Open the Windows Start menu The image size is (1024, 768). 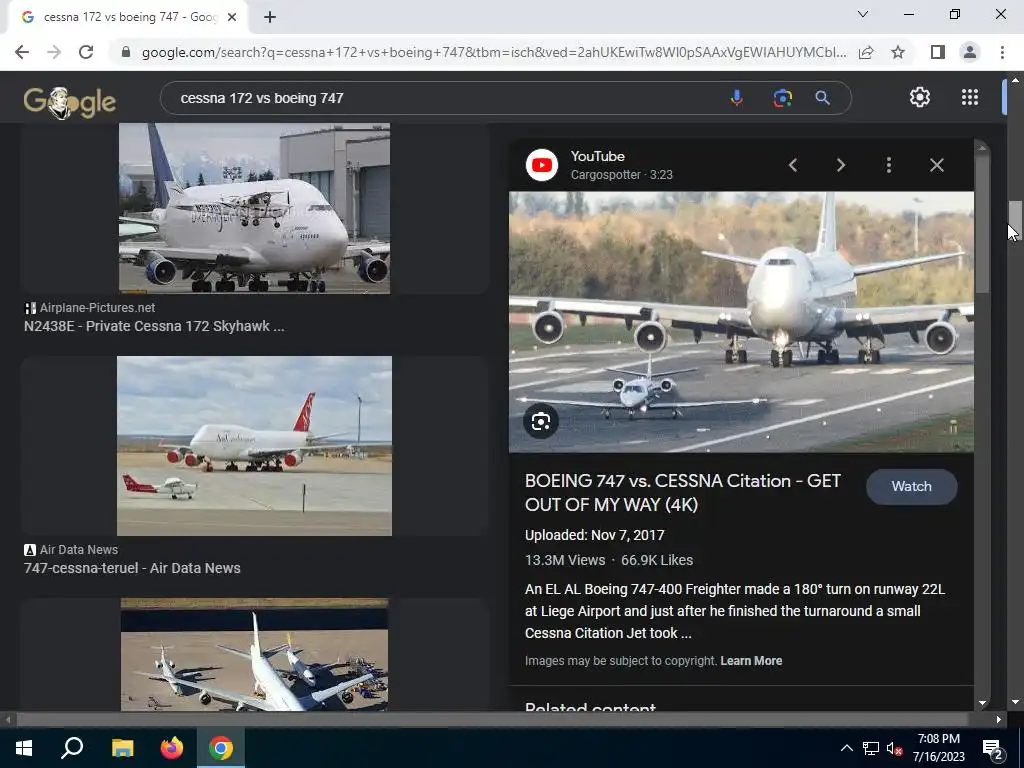pos(24,748)
